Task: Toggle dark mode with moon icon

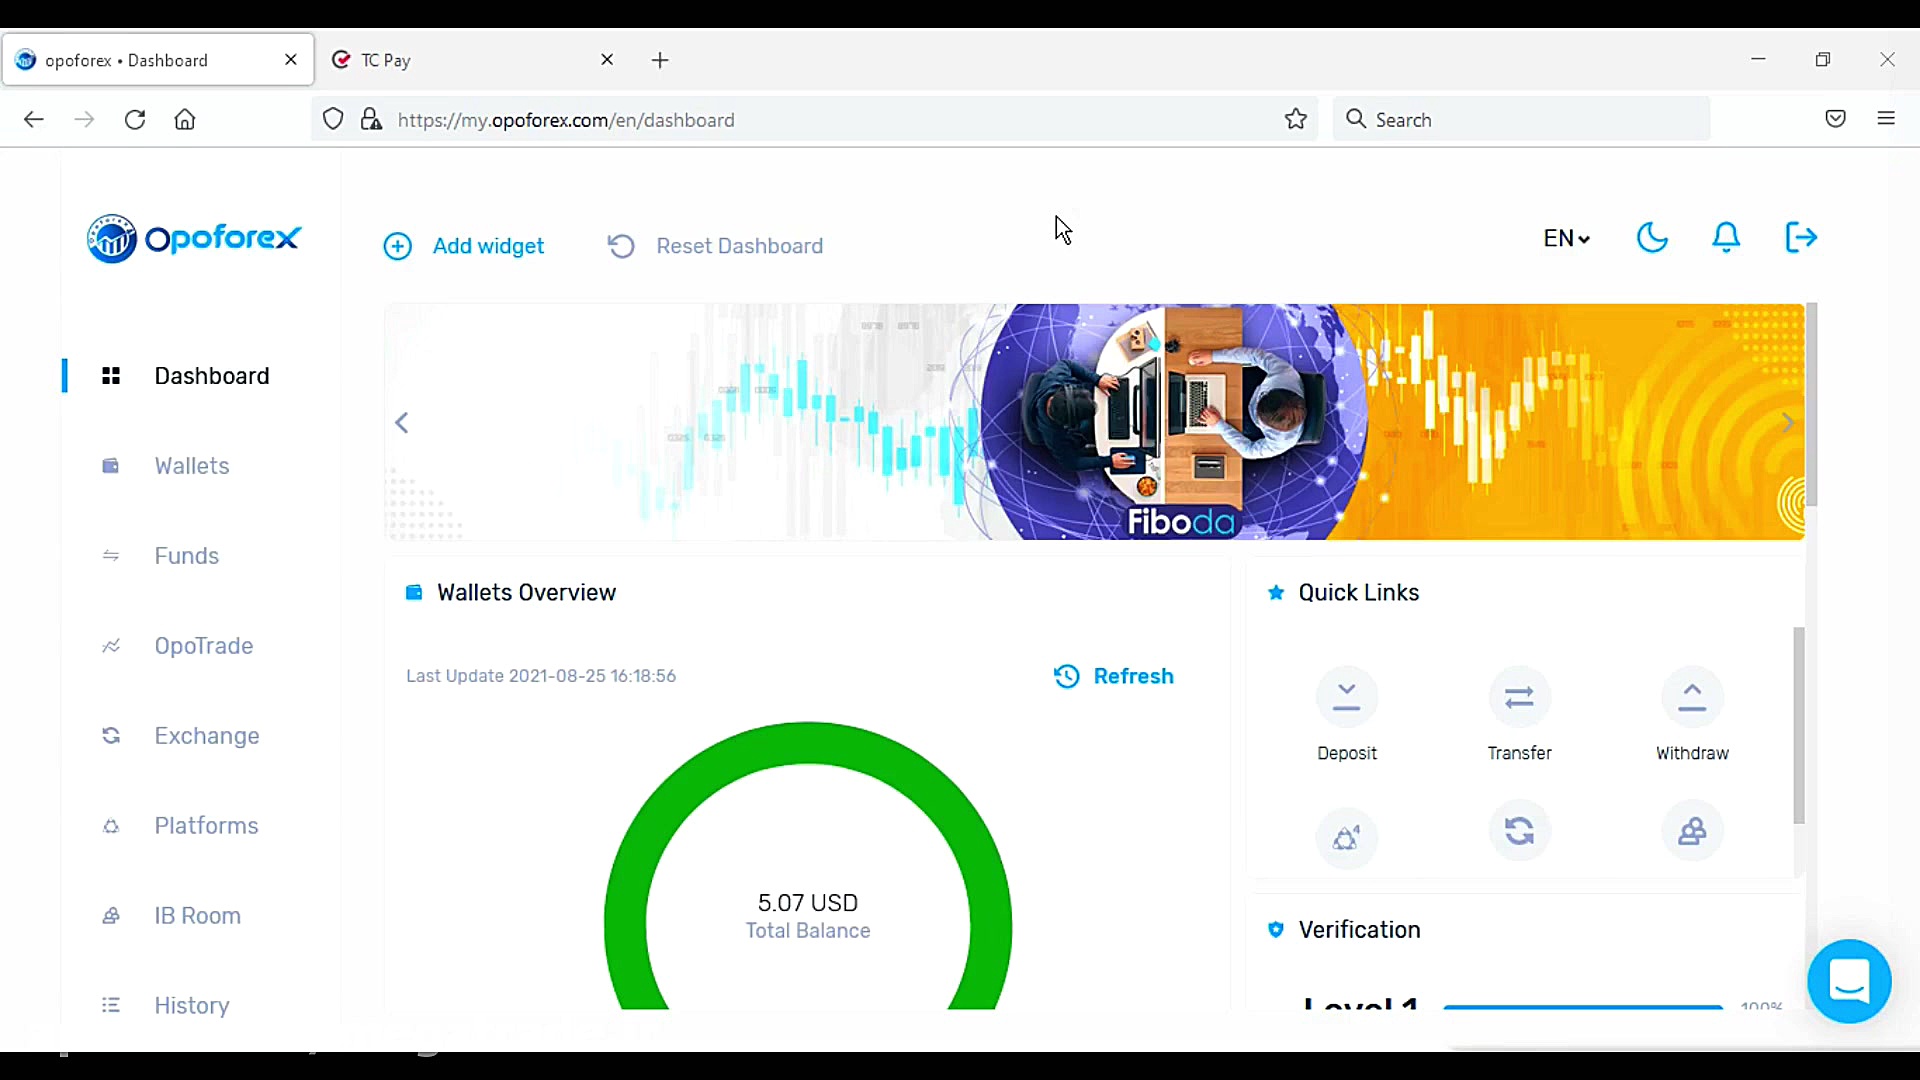Action: pos(1652,238)
